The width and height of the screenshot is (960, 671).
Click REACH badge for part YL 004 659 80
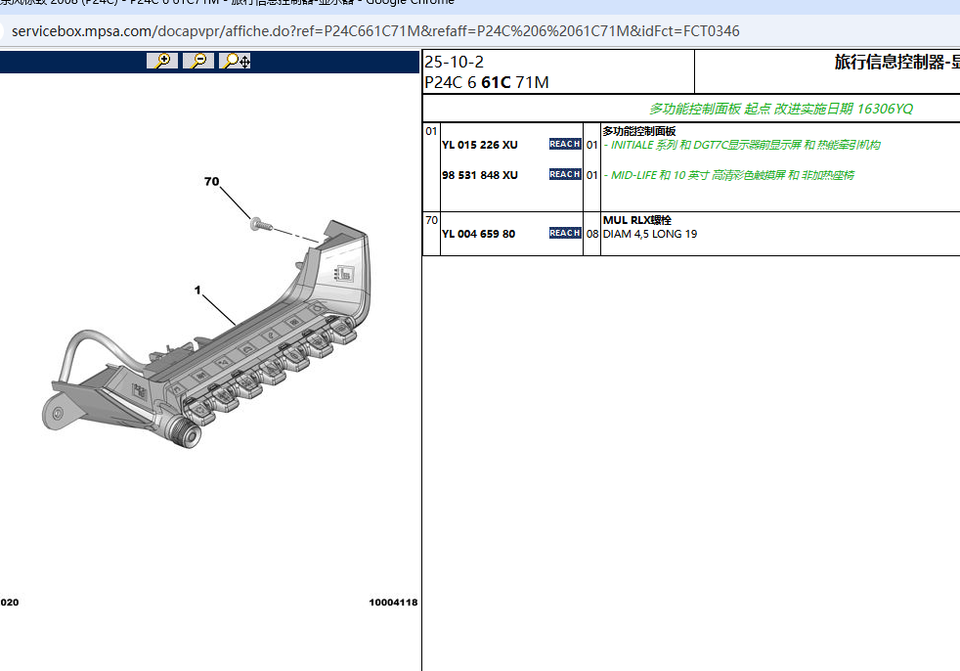564,233
